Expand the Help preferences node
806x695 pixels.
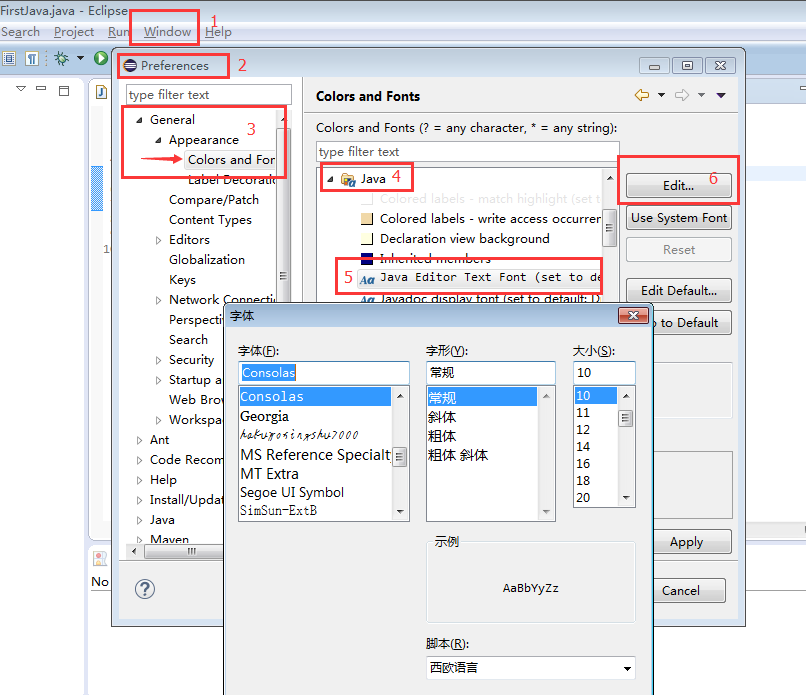[139, 480]
